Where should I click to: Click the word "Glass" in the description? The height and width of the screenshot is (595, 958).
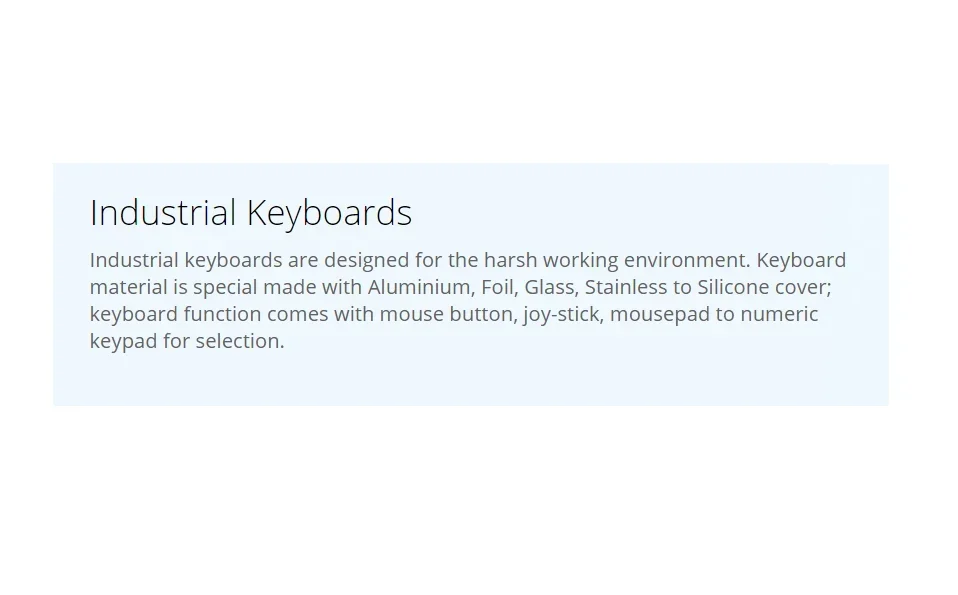pyautogui.click(x=549, y=287)
